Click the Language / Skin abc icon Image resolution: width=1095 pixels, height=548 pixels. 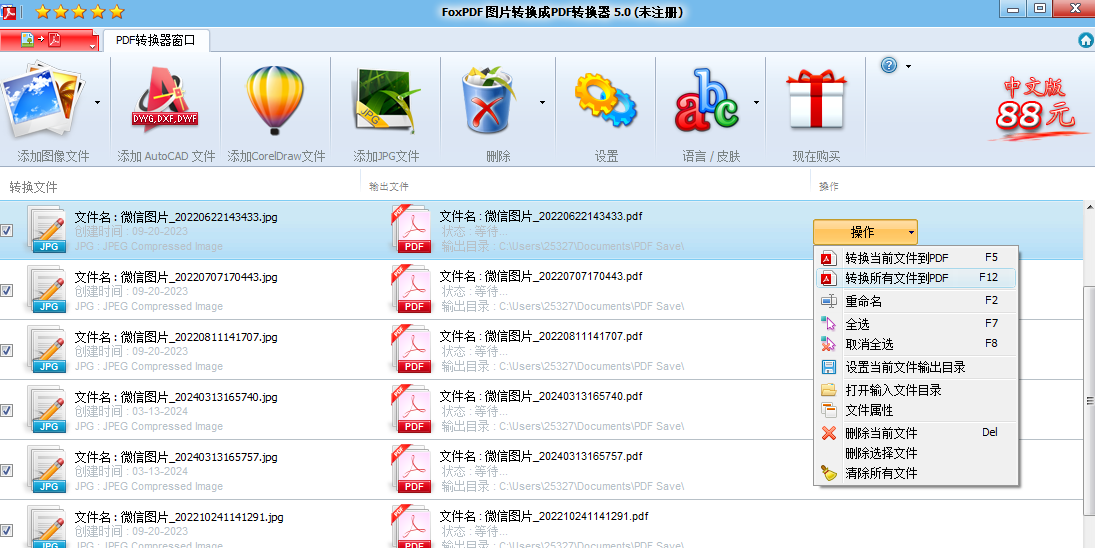pos(705,101)
